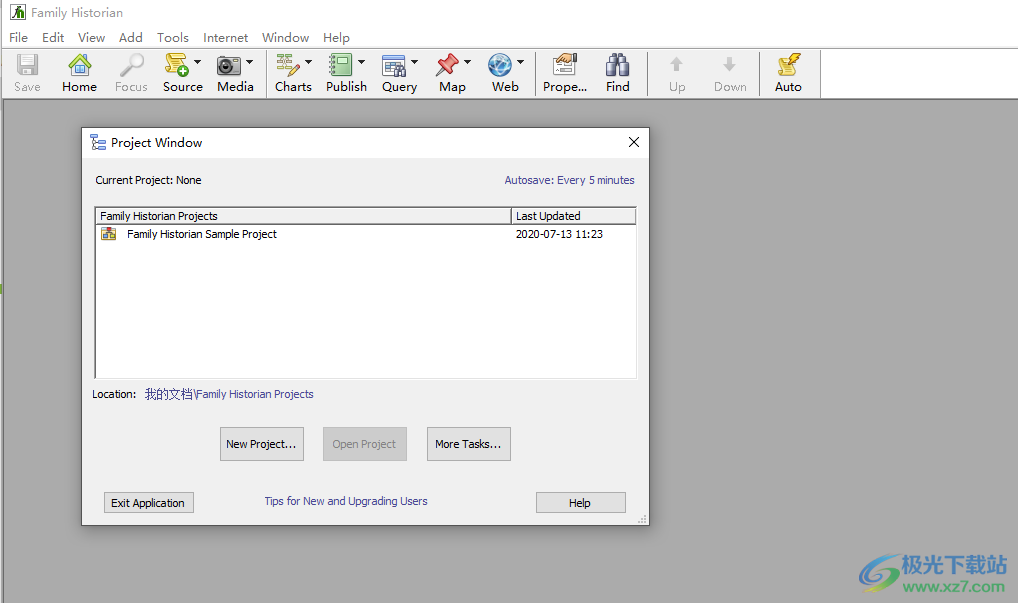
Task: Click the Media camera icon
Action: pyautogui.click(x=229, y=66)
